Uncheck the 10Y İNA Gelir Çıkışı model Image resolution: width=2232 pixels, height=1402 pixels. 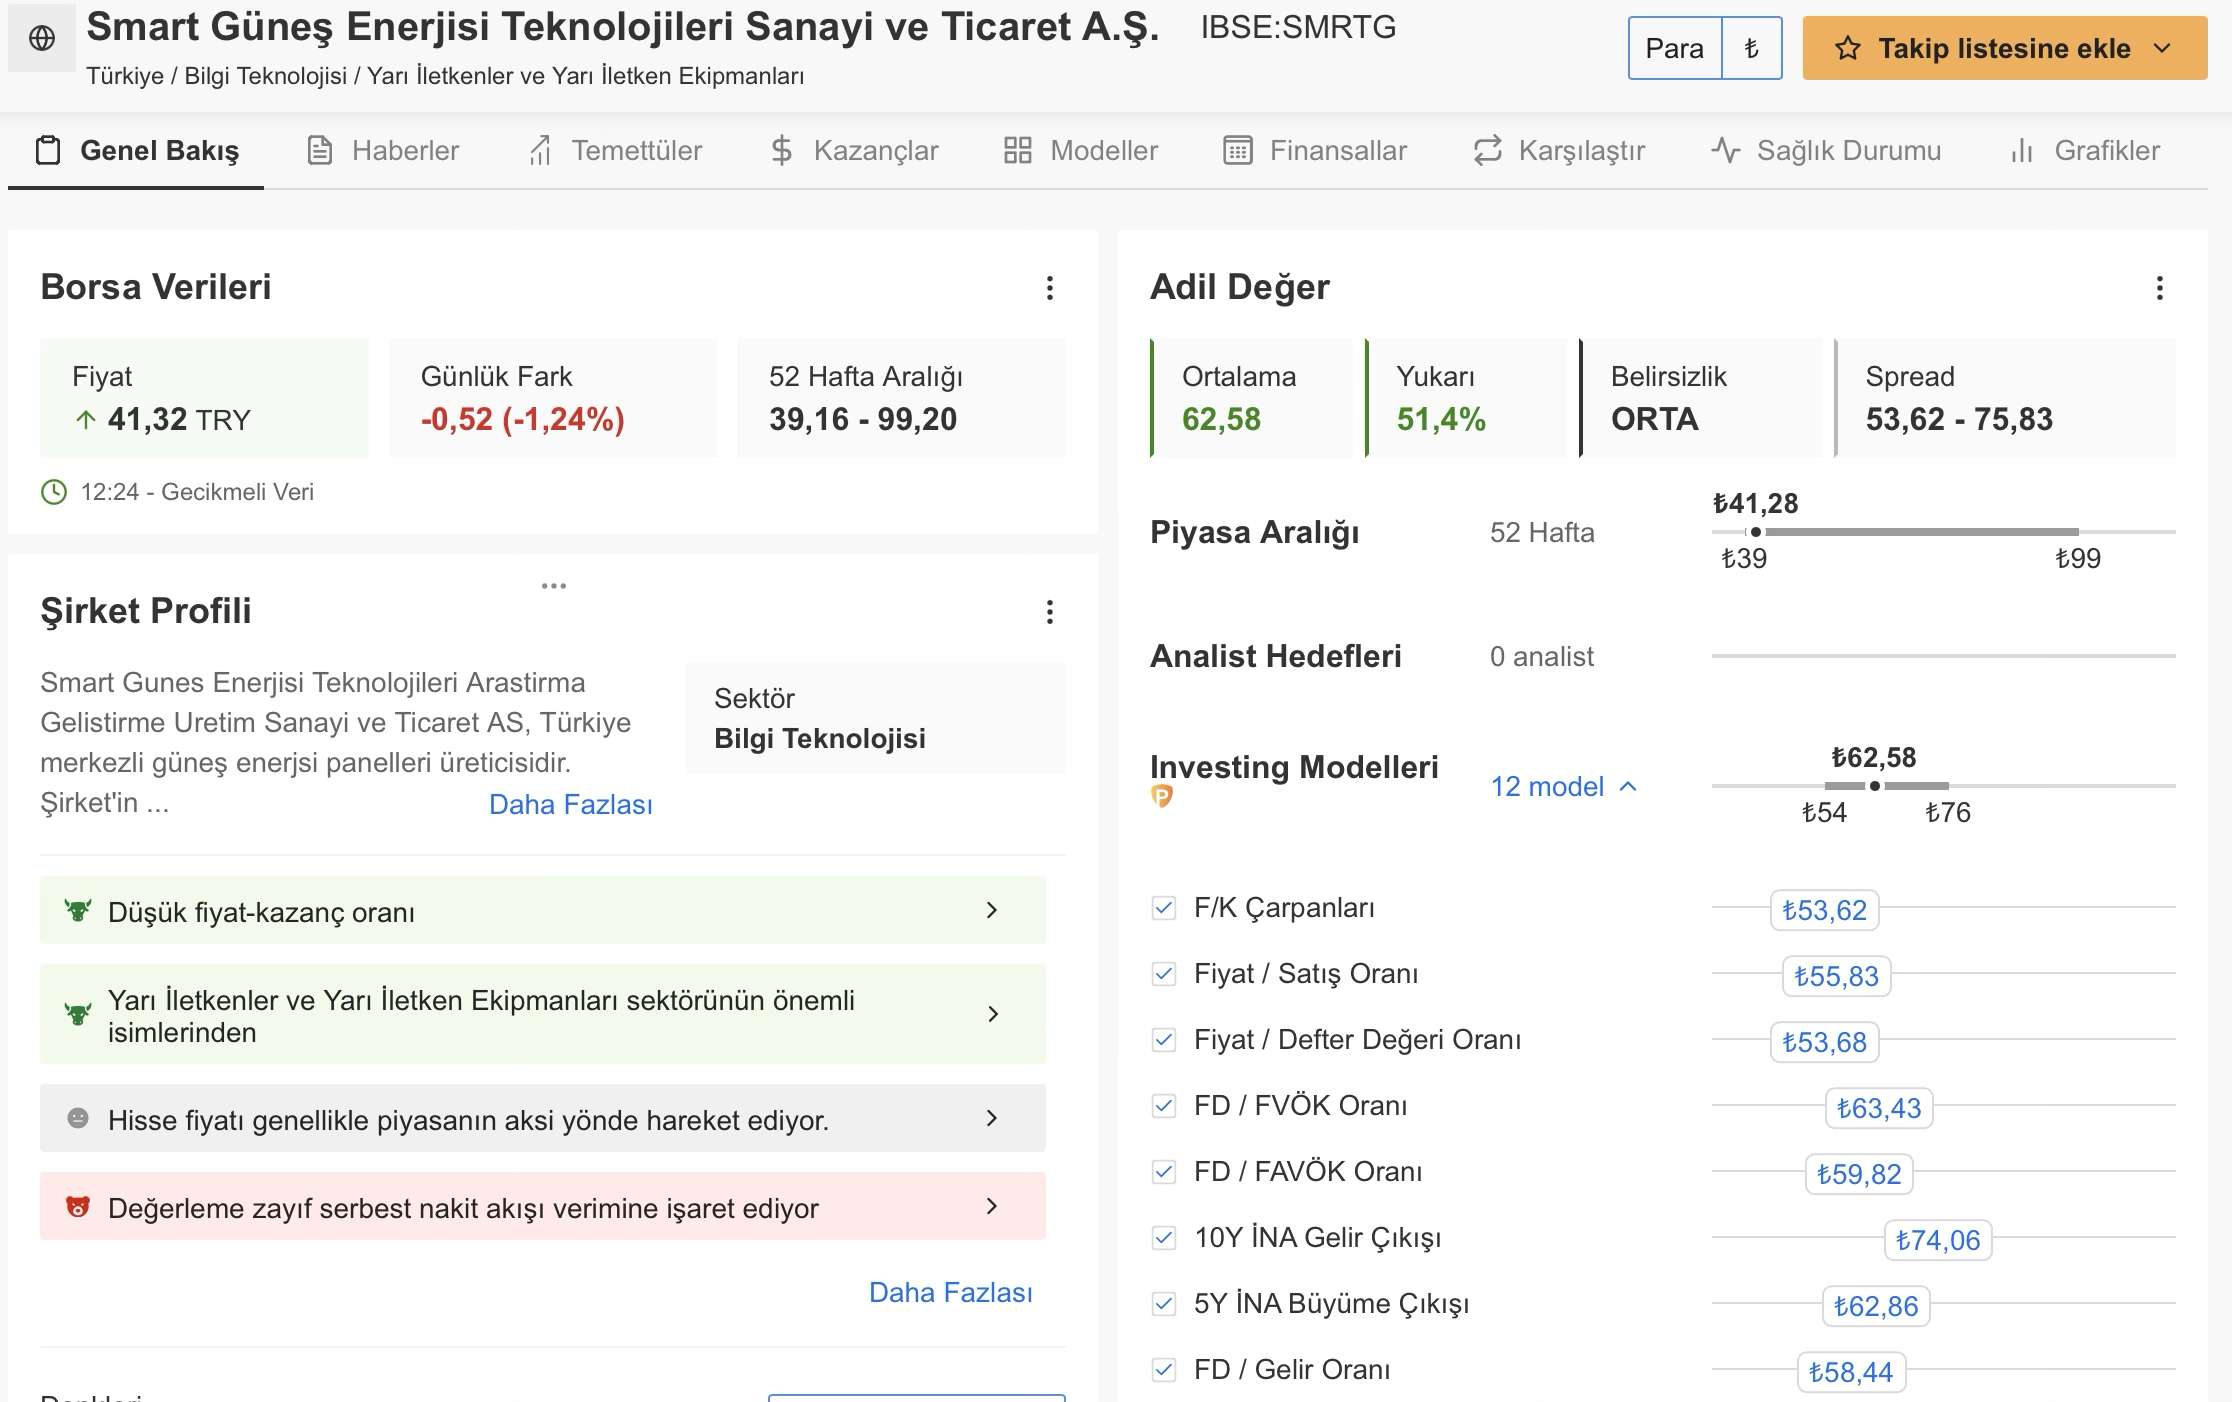[x=1163, y=1238]
